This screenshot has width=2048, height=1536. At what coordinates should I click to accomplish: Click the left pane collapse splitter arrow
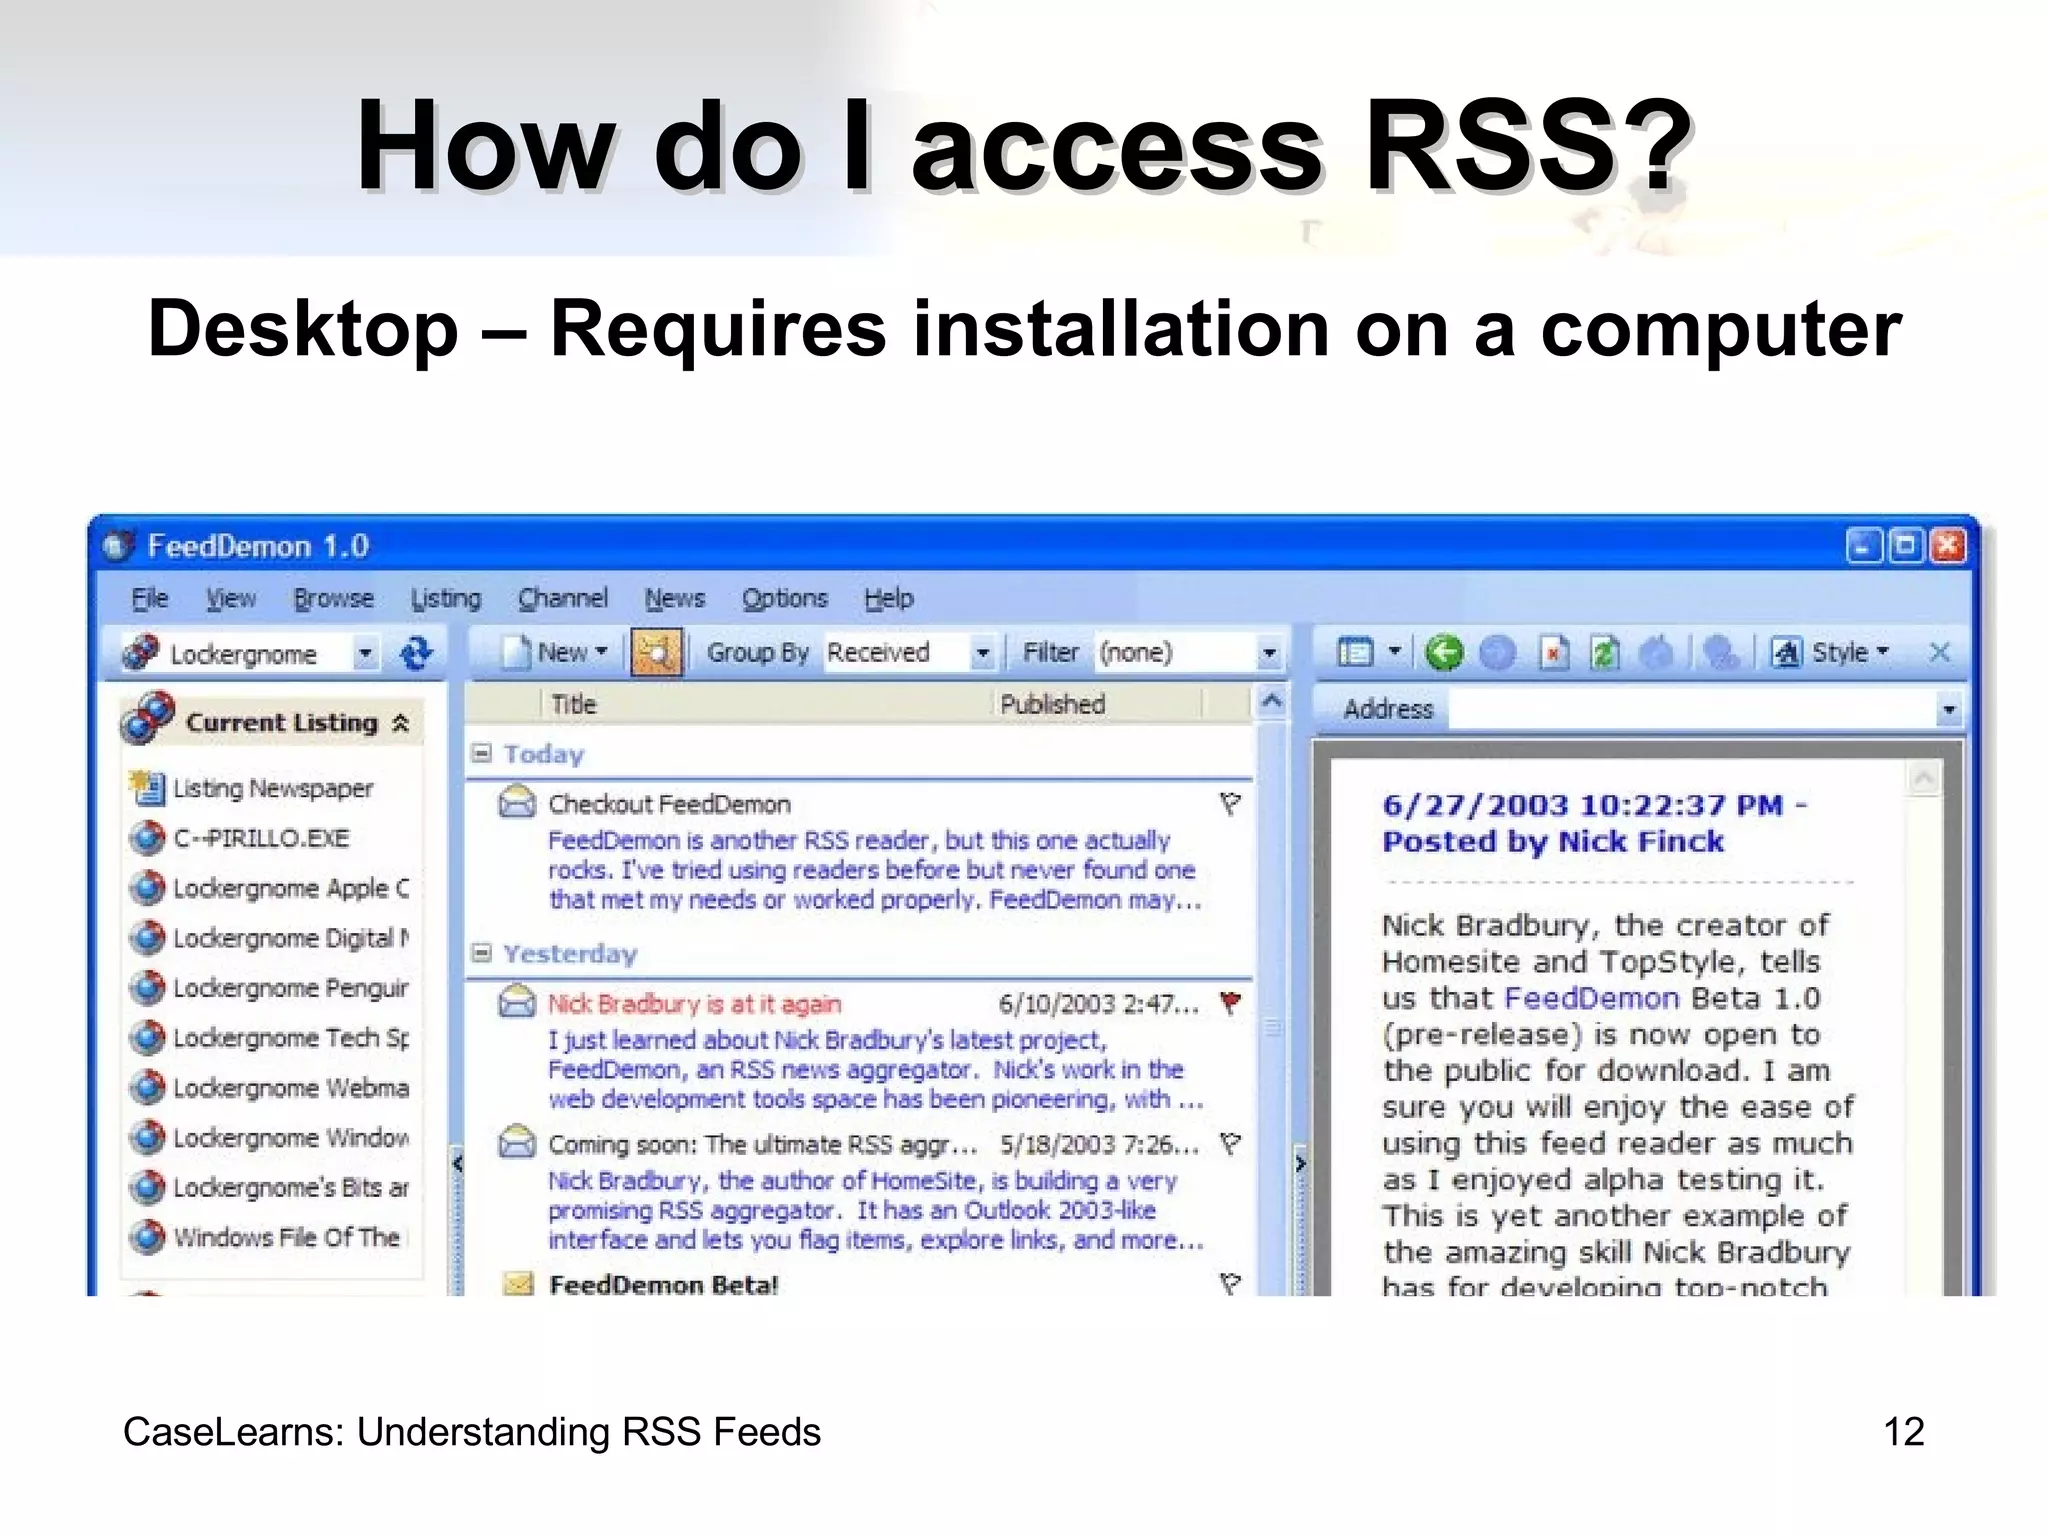457,1163
